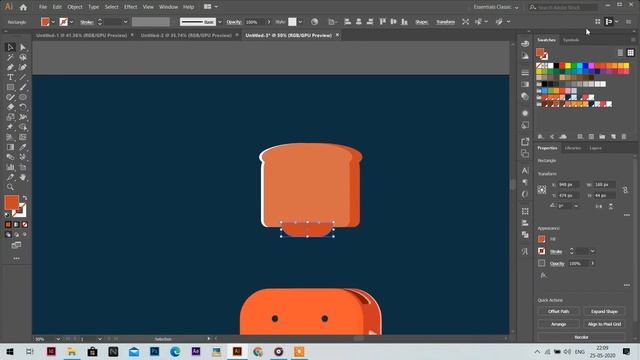The image size is (640, 360).
Task: Select the Type tool
Action: click(x=10, y=77)
